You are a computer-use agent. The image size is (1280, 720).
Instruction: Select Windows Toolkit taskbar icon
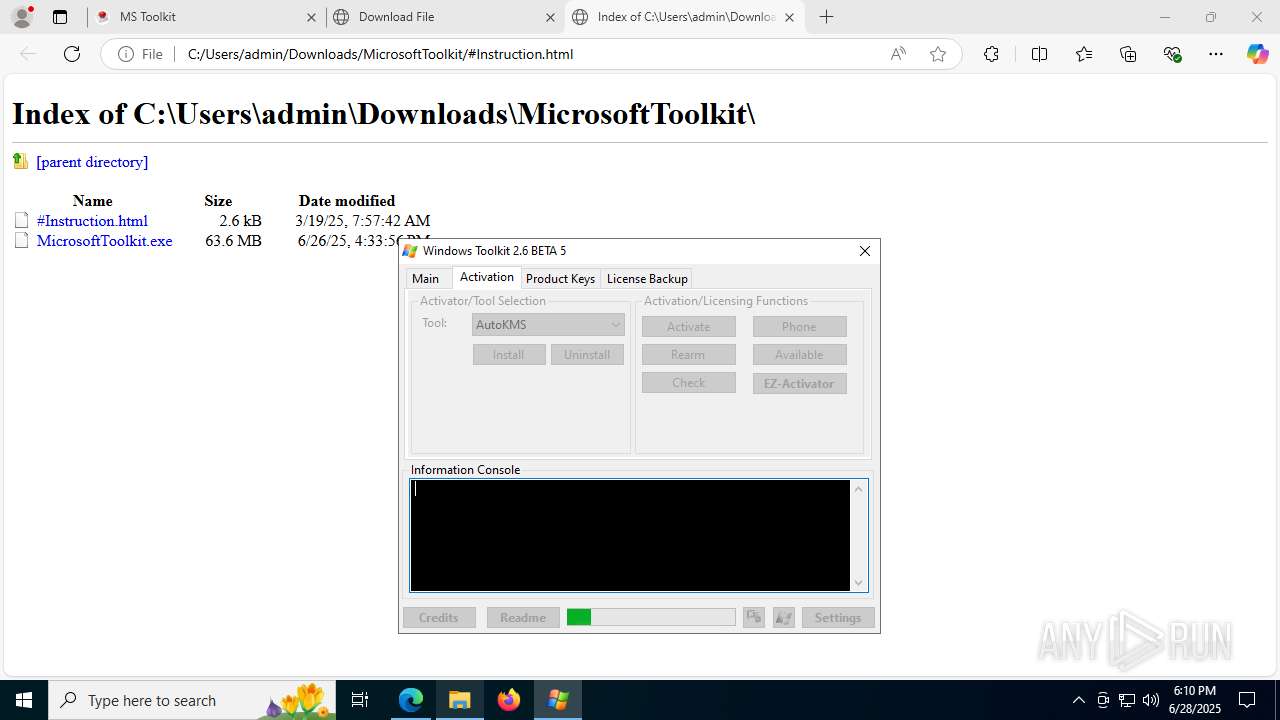click(x=557, y=700)
